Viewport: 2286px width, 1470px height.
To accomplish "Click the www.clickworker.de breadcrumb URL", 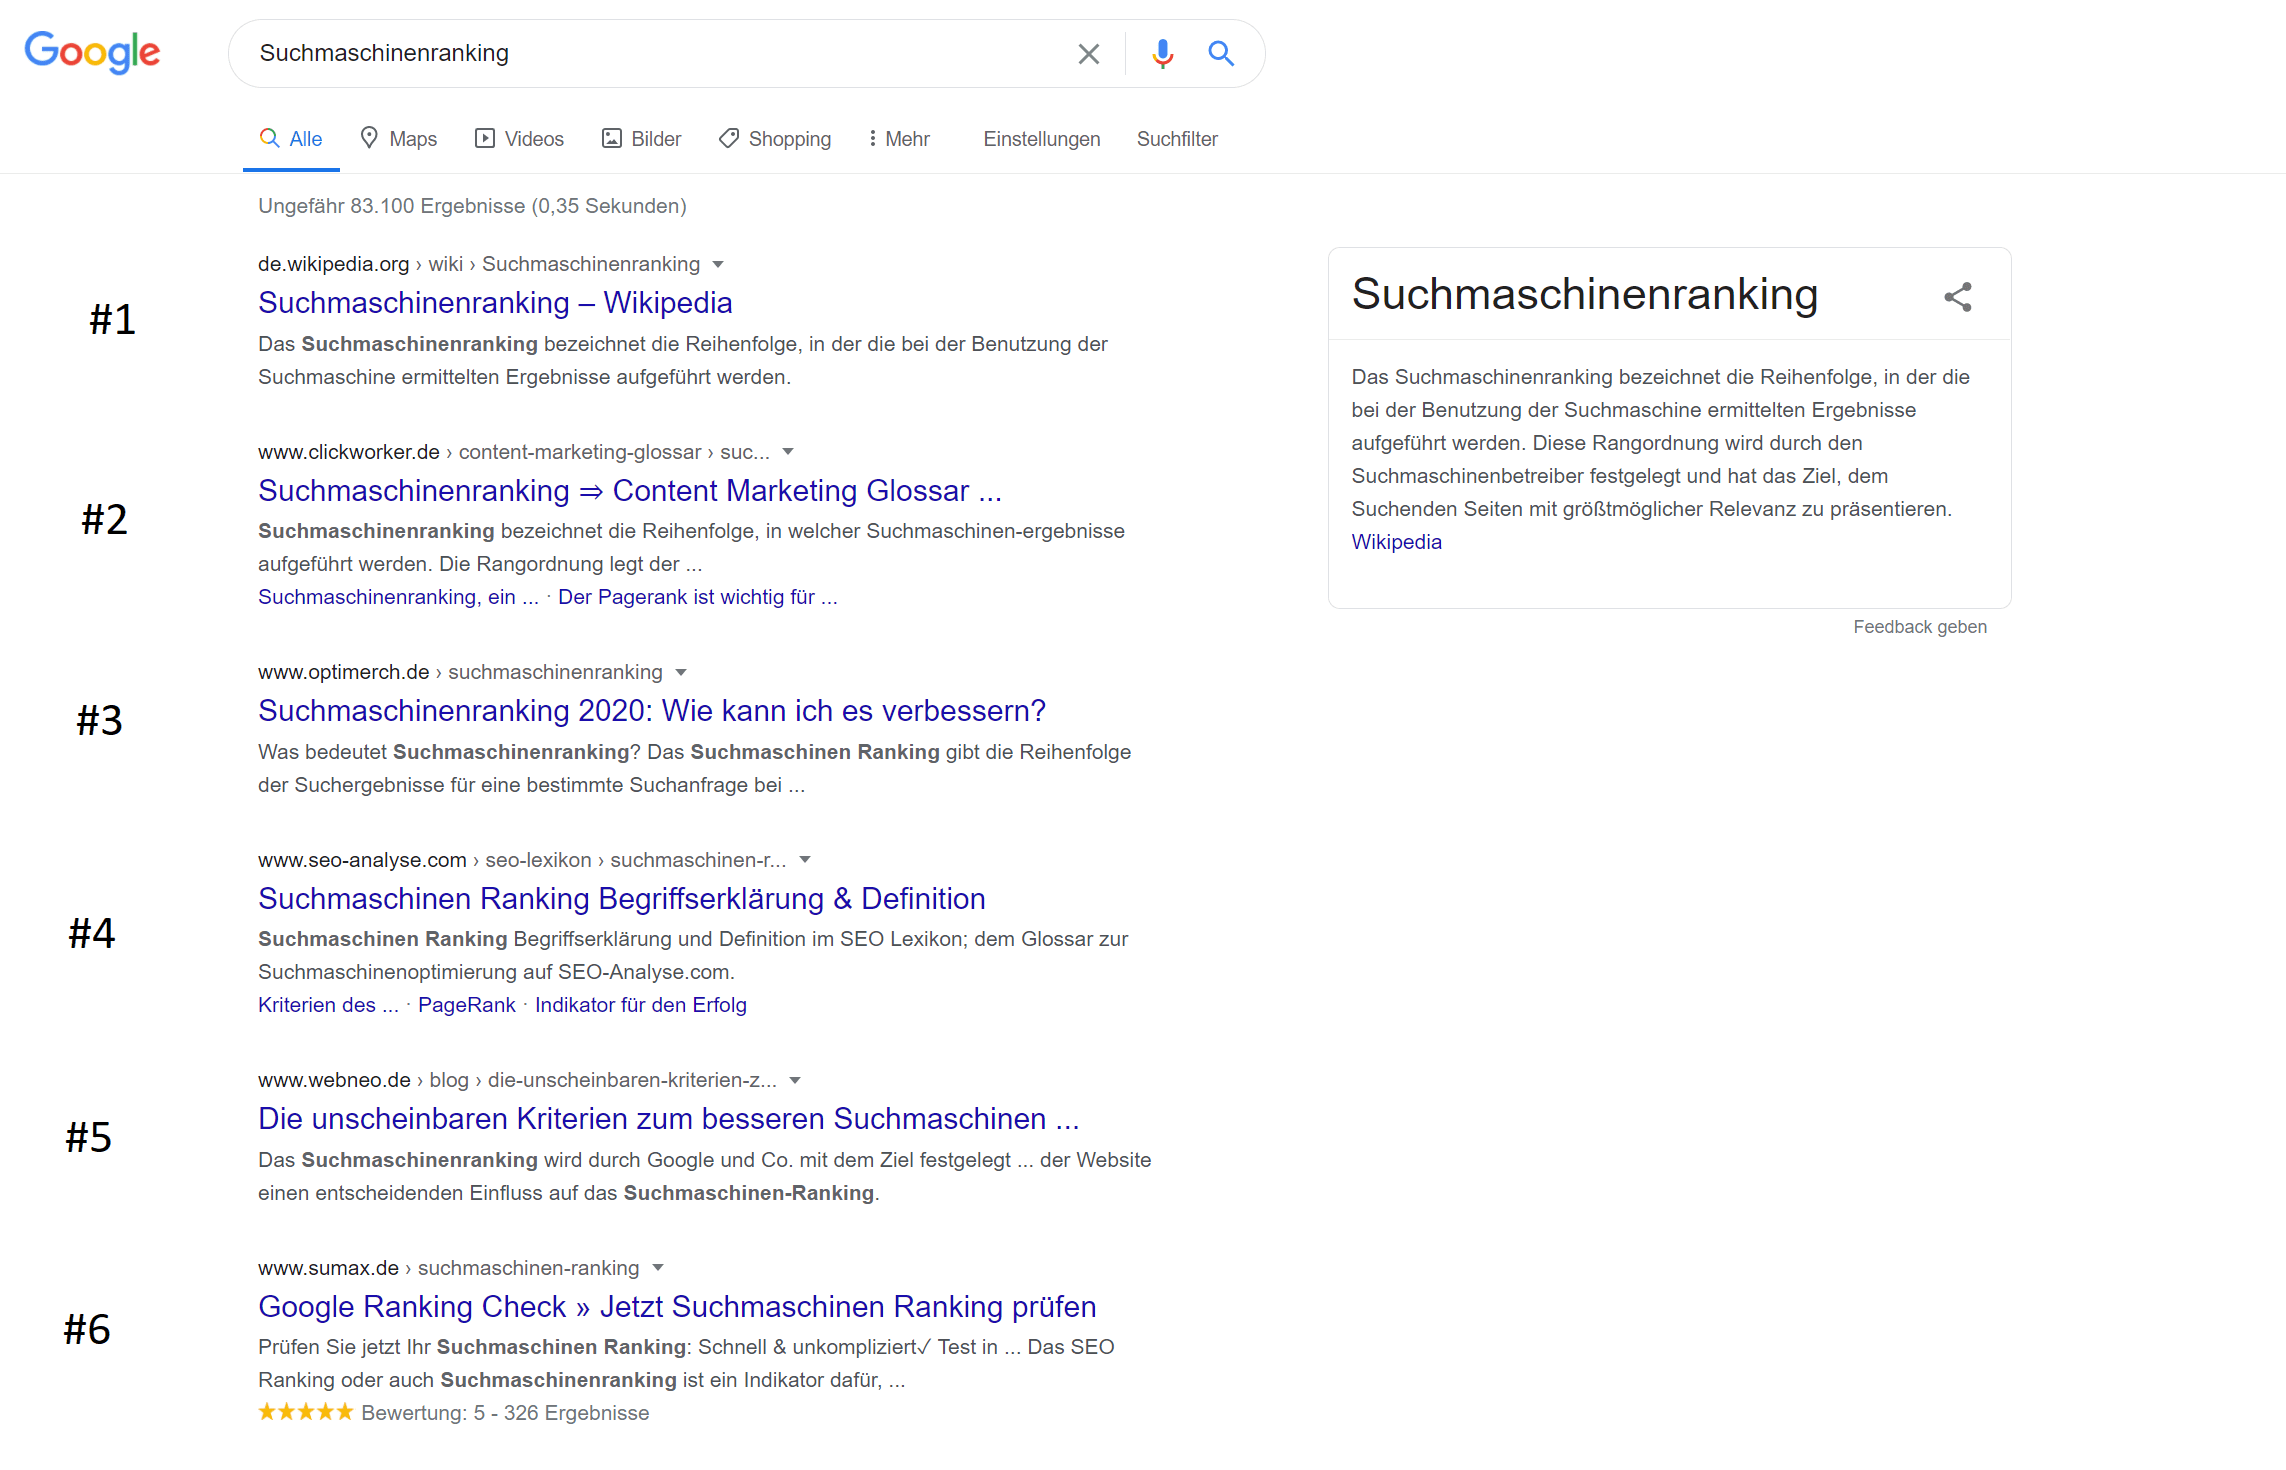I will [514, 452].
